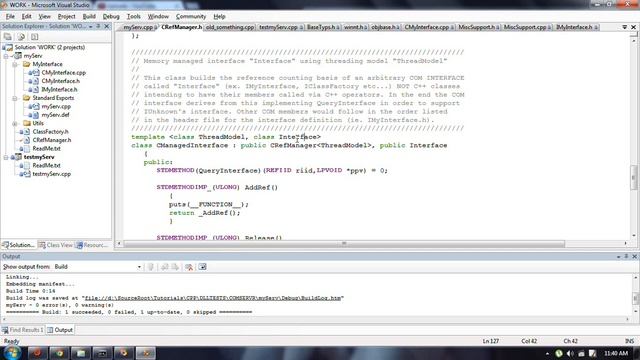Switch to Find Results 1 tab
The image size is (640, 360).
coord(22,330)
